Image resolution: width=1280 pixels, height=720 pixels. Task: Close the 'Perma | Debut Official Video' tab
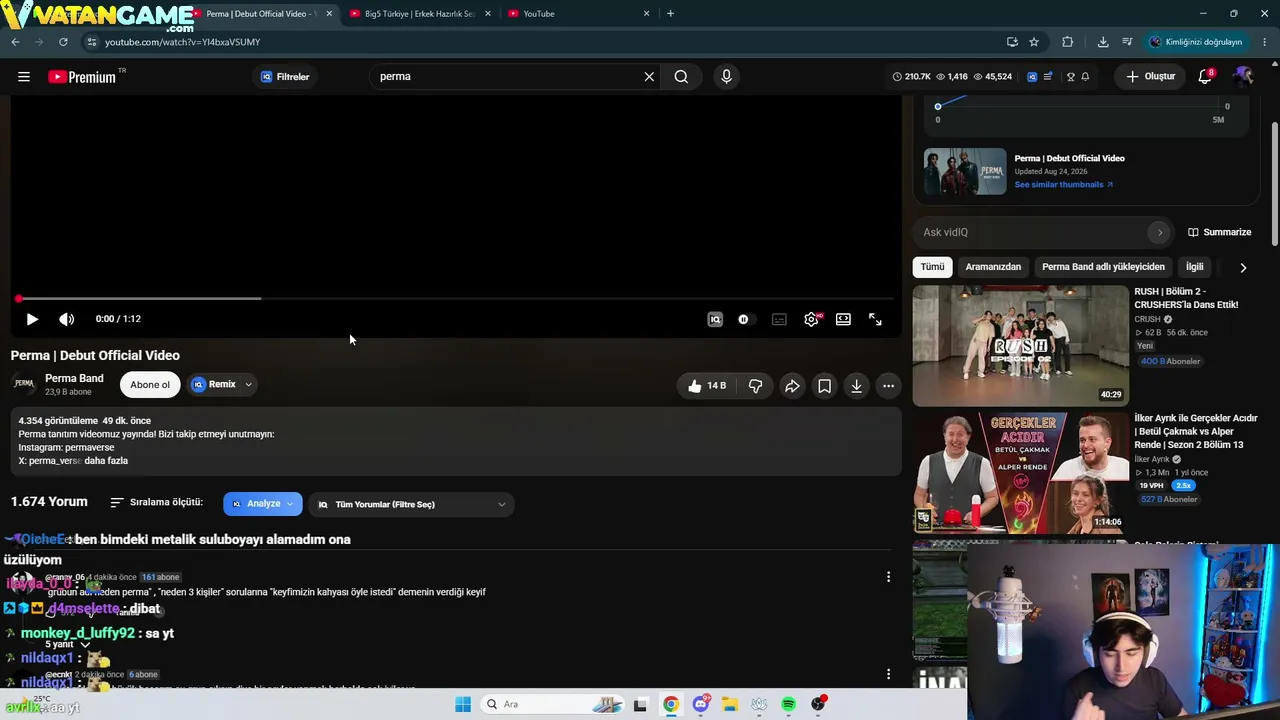pyautogui.click(x=329, y=14)
